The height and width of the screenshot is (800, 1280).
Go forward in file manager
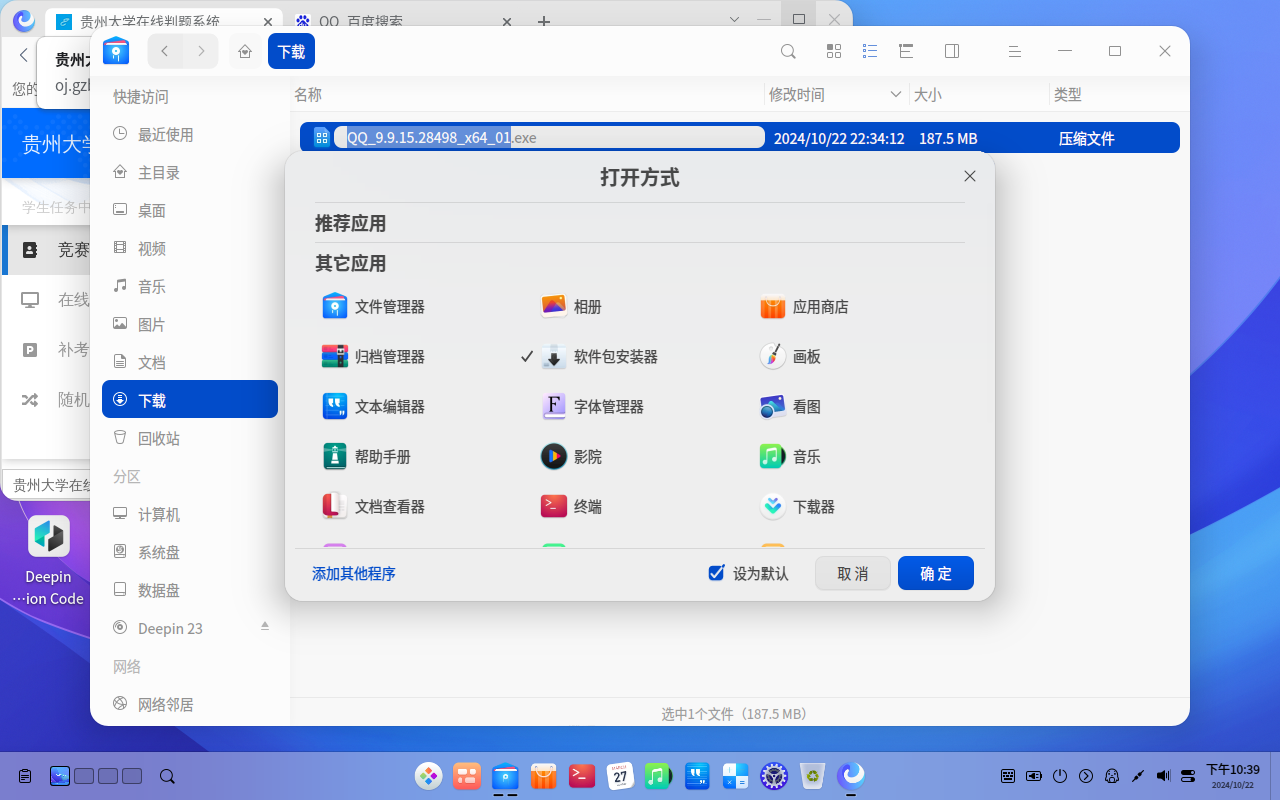click(x=201, y=51)
